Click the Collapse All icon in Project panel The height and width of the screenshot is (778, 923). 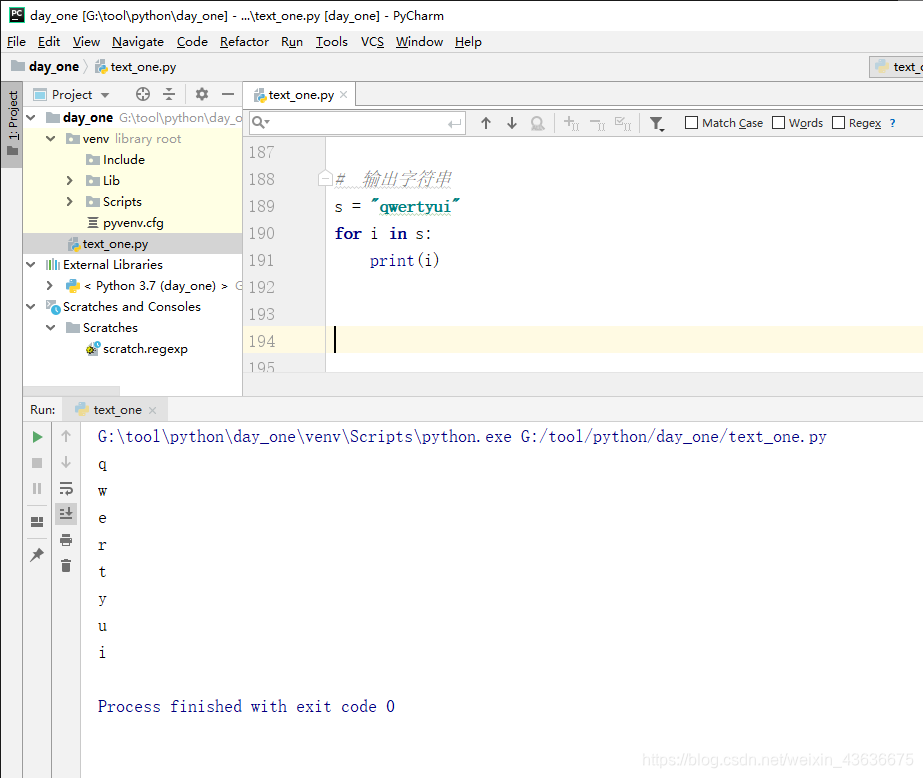pyautogui.click(x=169, y=94)
